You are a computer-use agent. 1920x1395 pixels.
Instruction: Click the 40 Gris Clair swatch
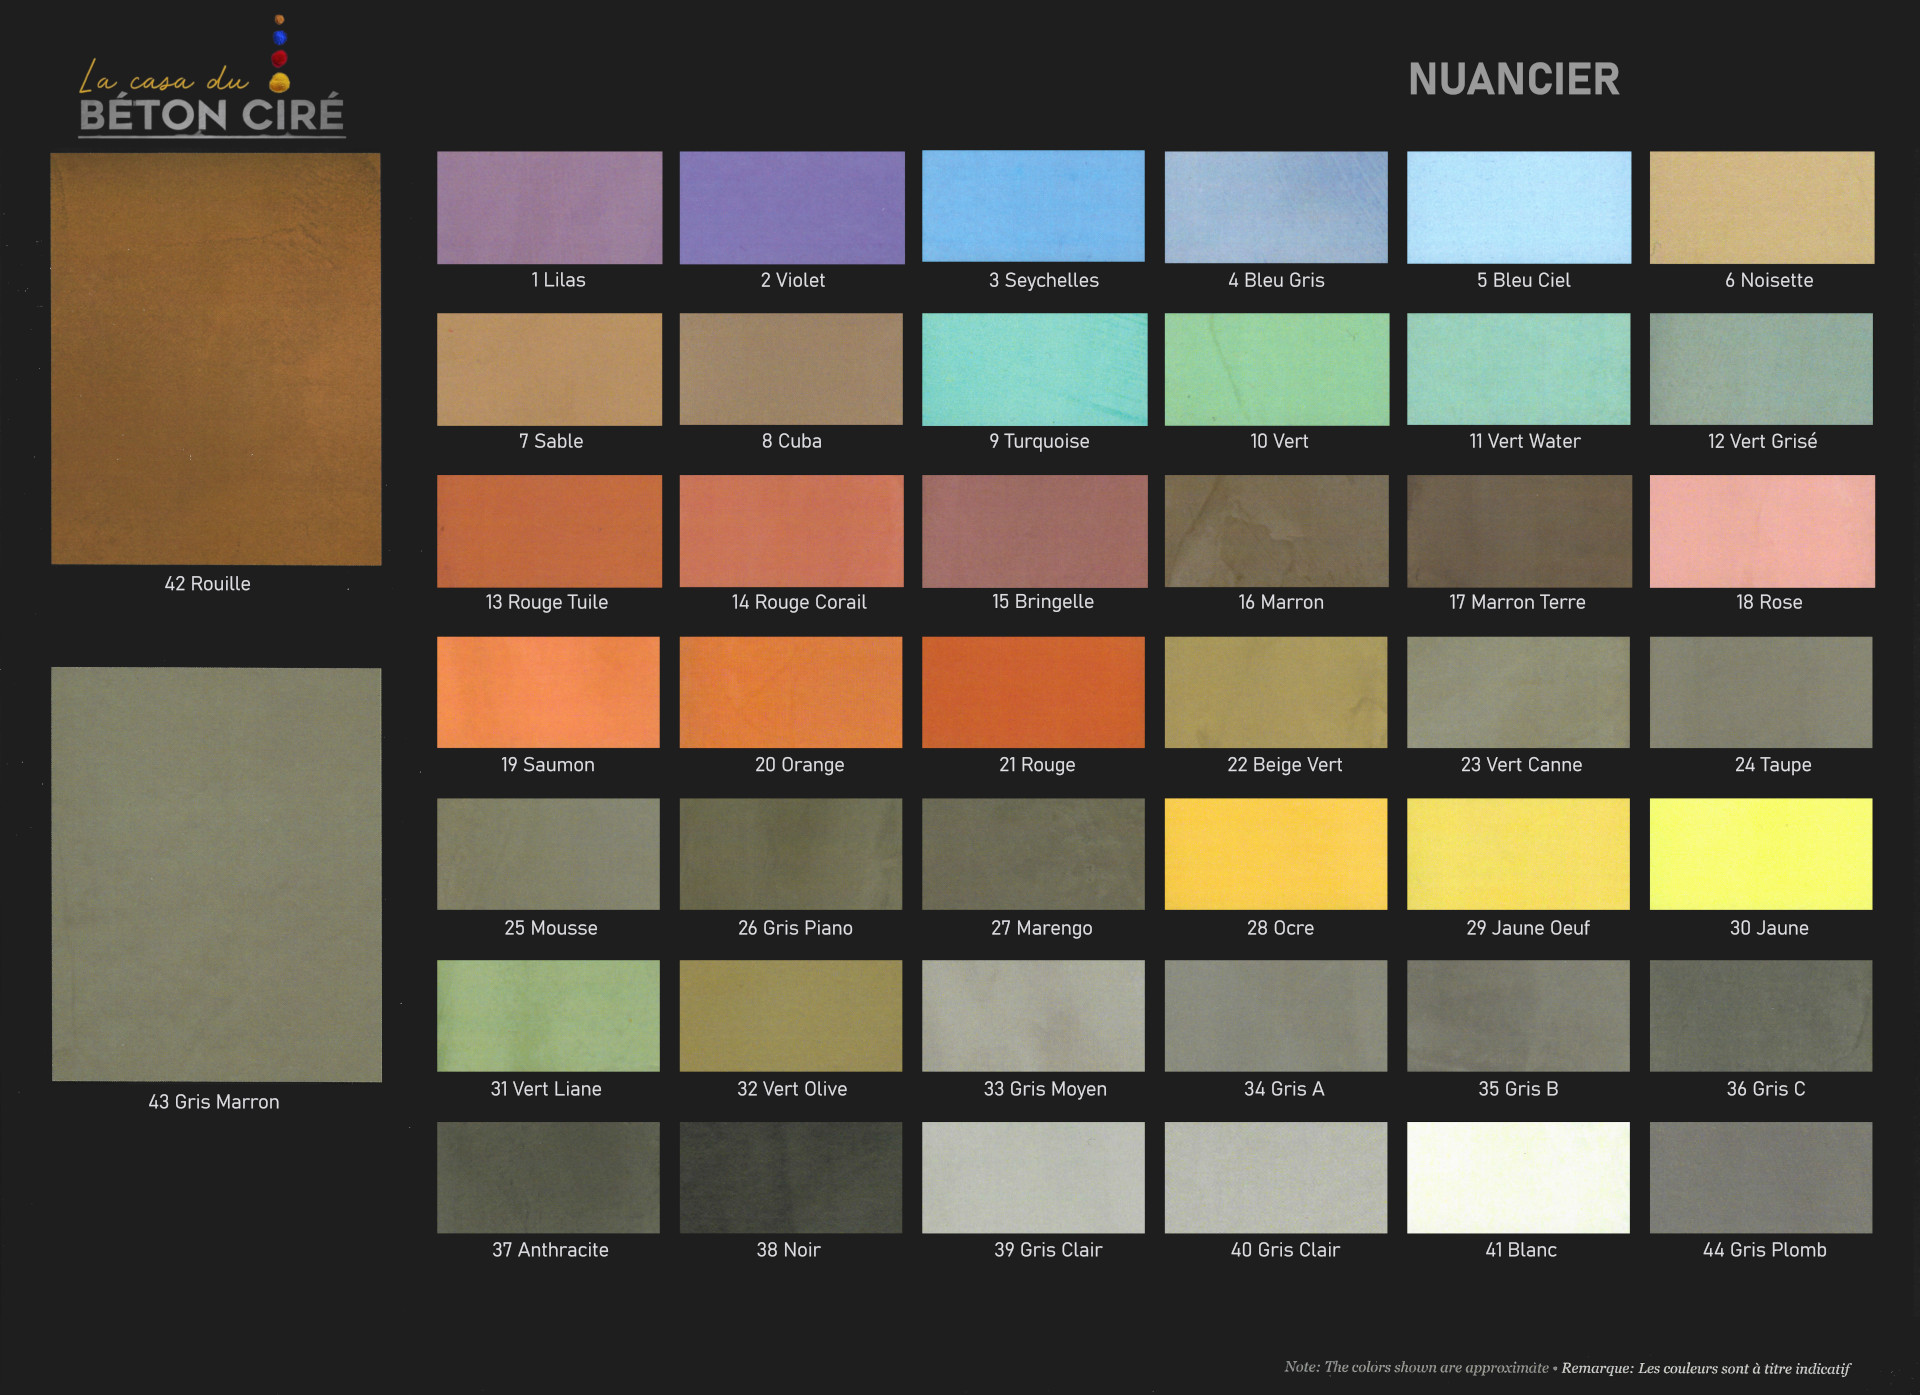point(1276,1178)
